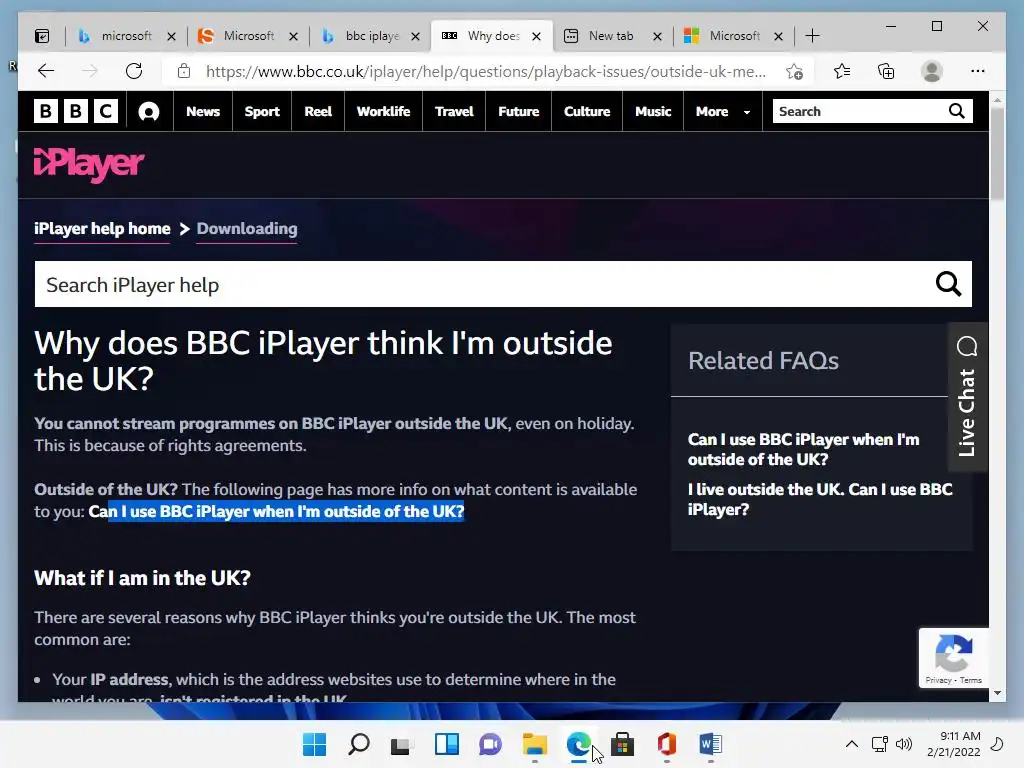Go to iPlayer help home breadcrumb

click(102, 229)
